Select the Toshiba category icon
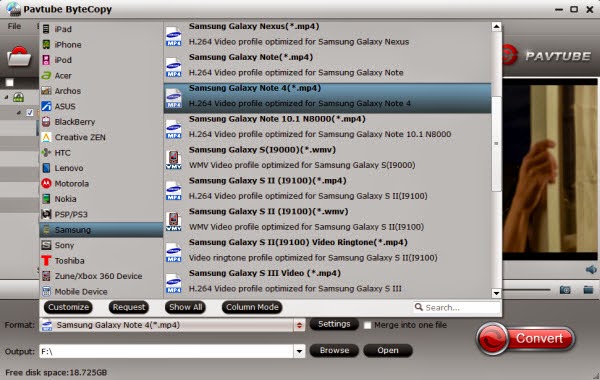Screen dimensions: 600x380 click(46, 261)
